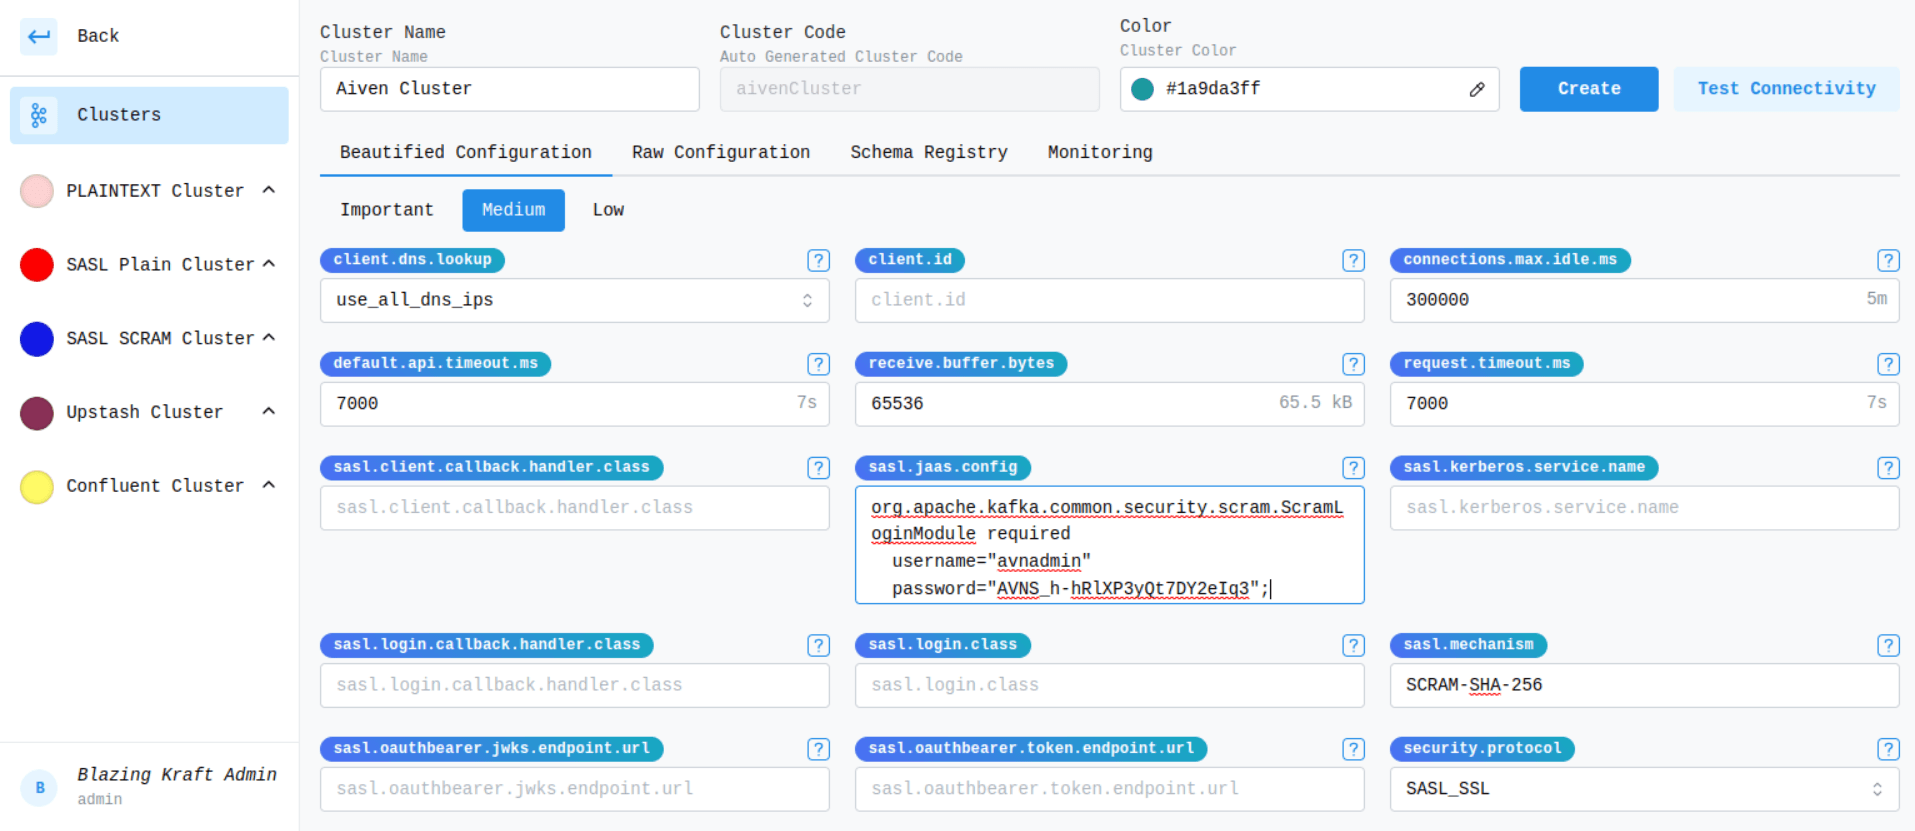Focus the request.timeout.ms field
The height and width of the screenshot is (831, 1915).
pyautogui.click(x=1645, y=404)
